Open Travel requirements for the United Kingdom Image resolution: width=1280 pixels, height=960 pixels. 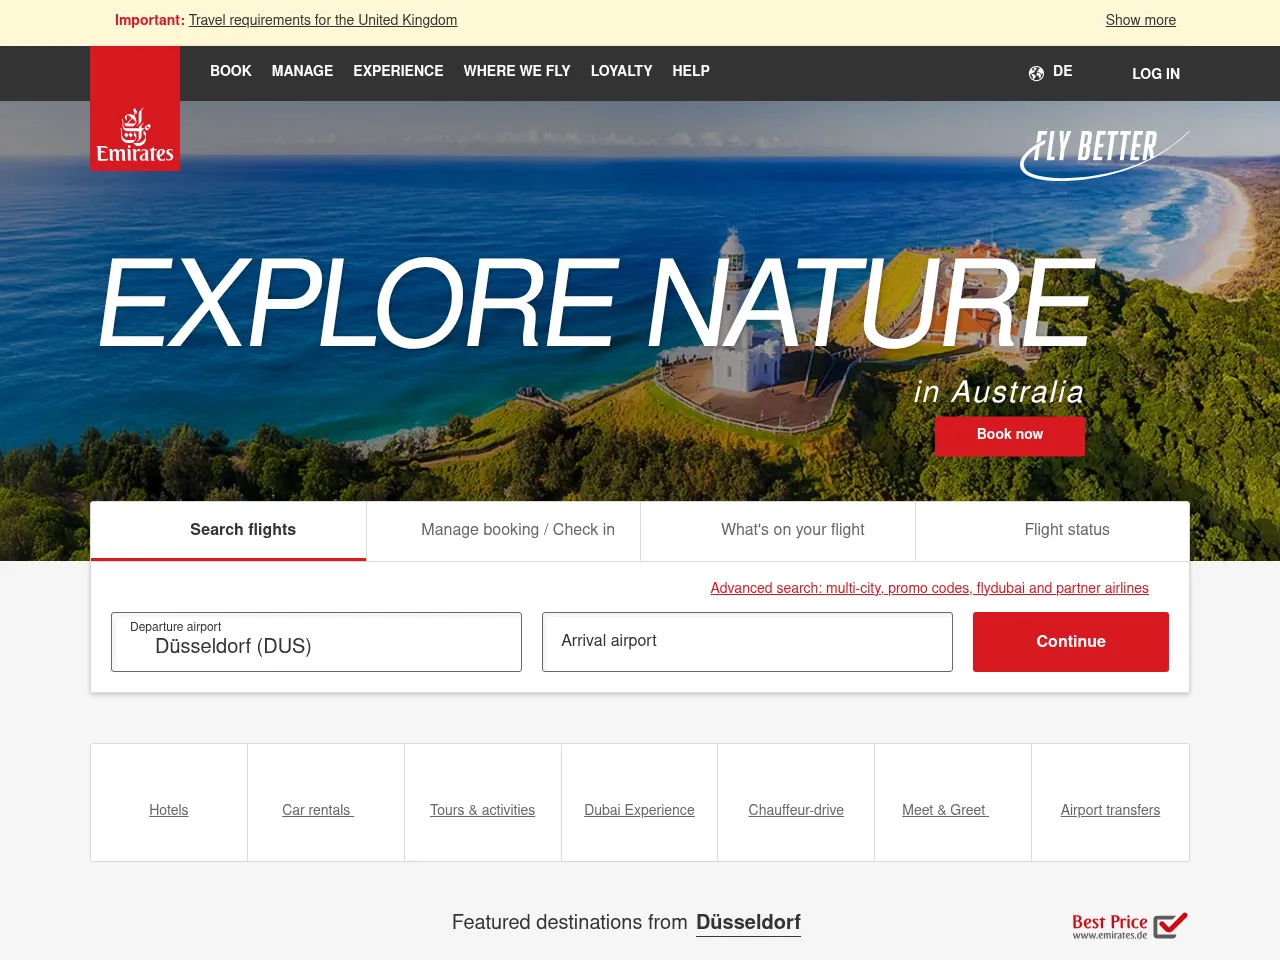click(322, 20)
